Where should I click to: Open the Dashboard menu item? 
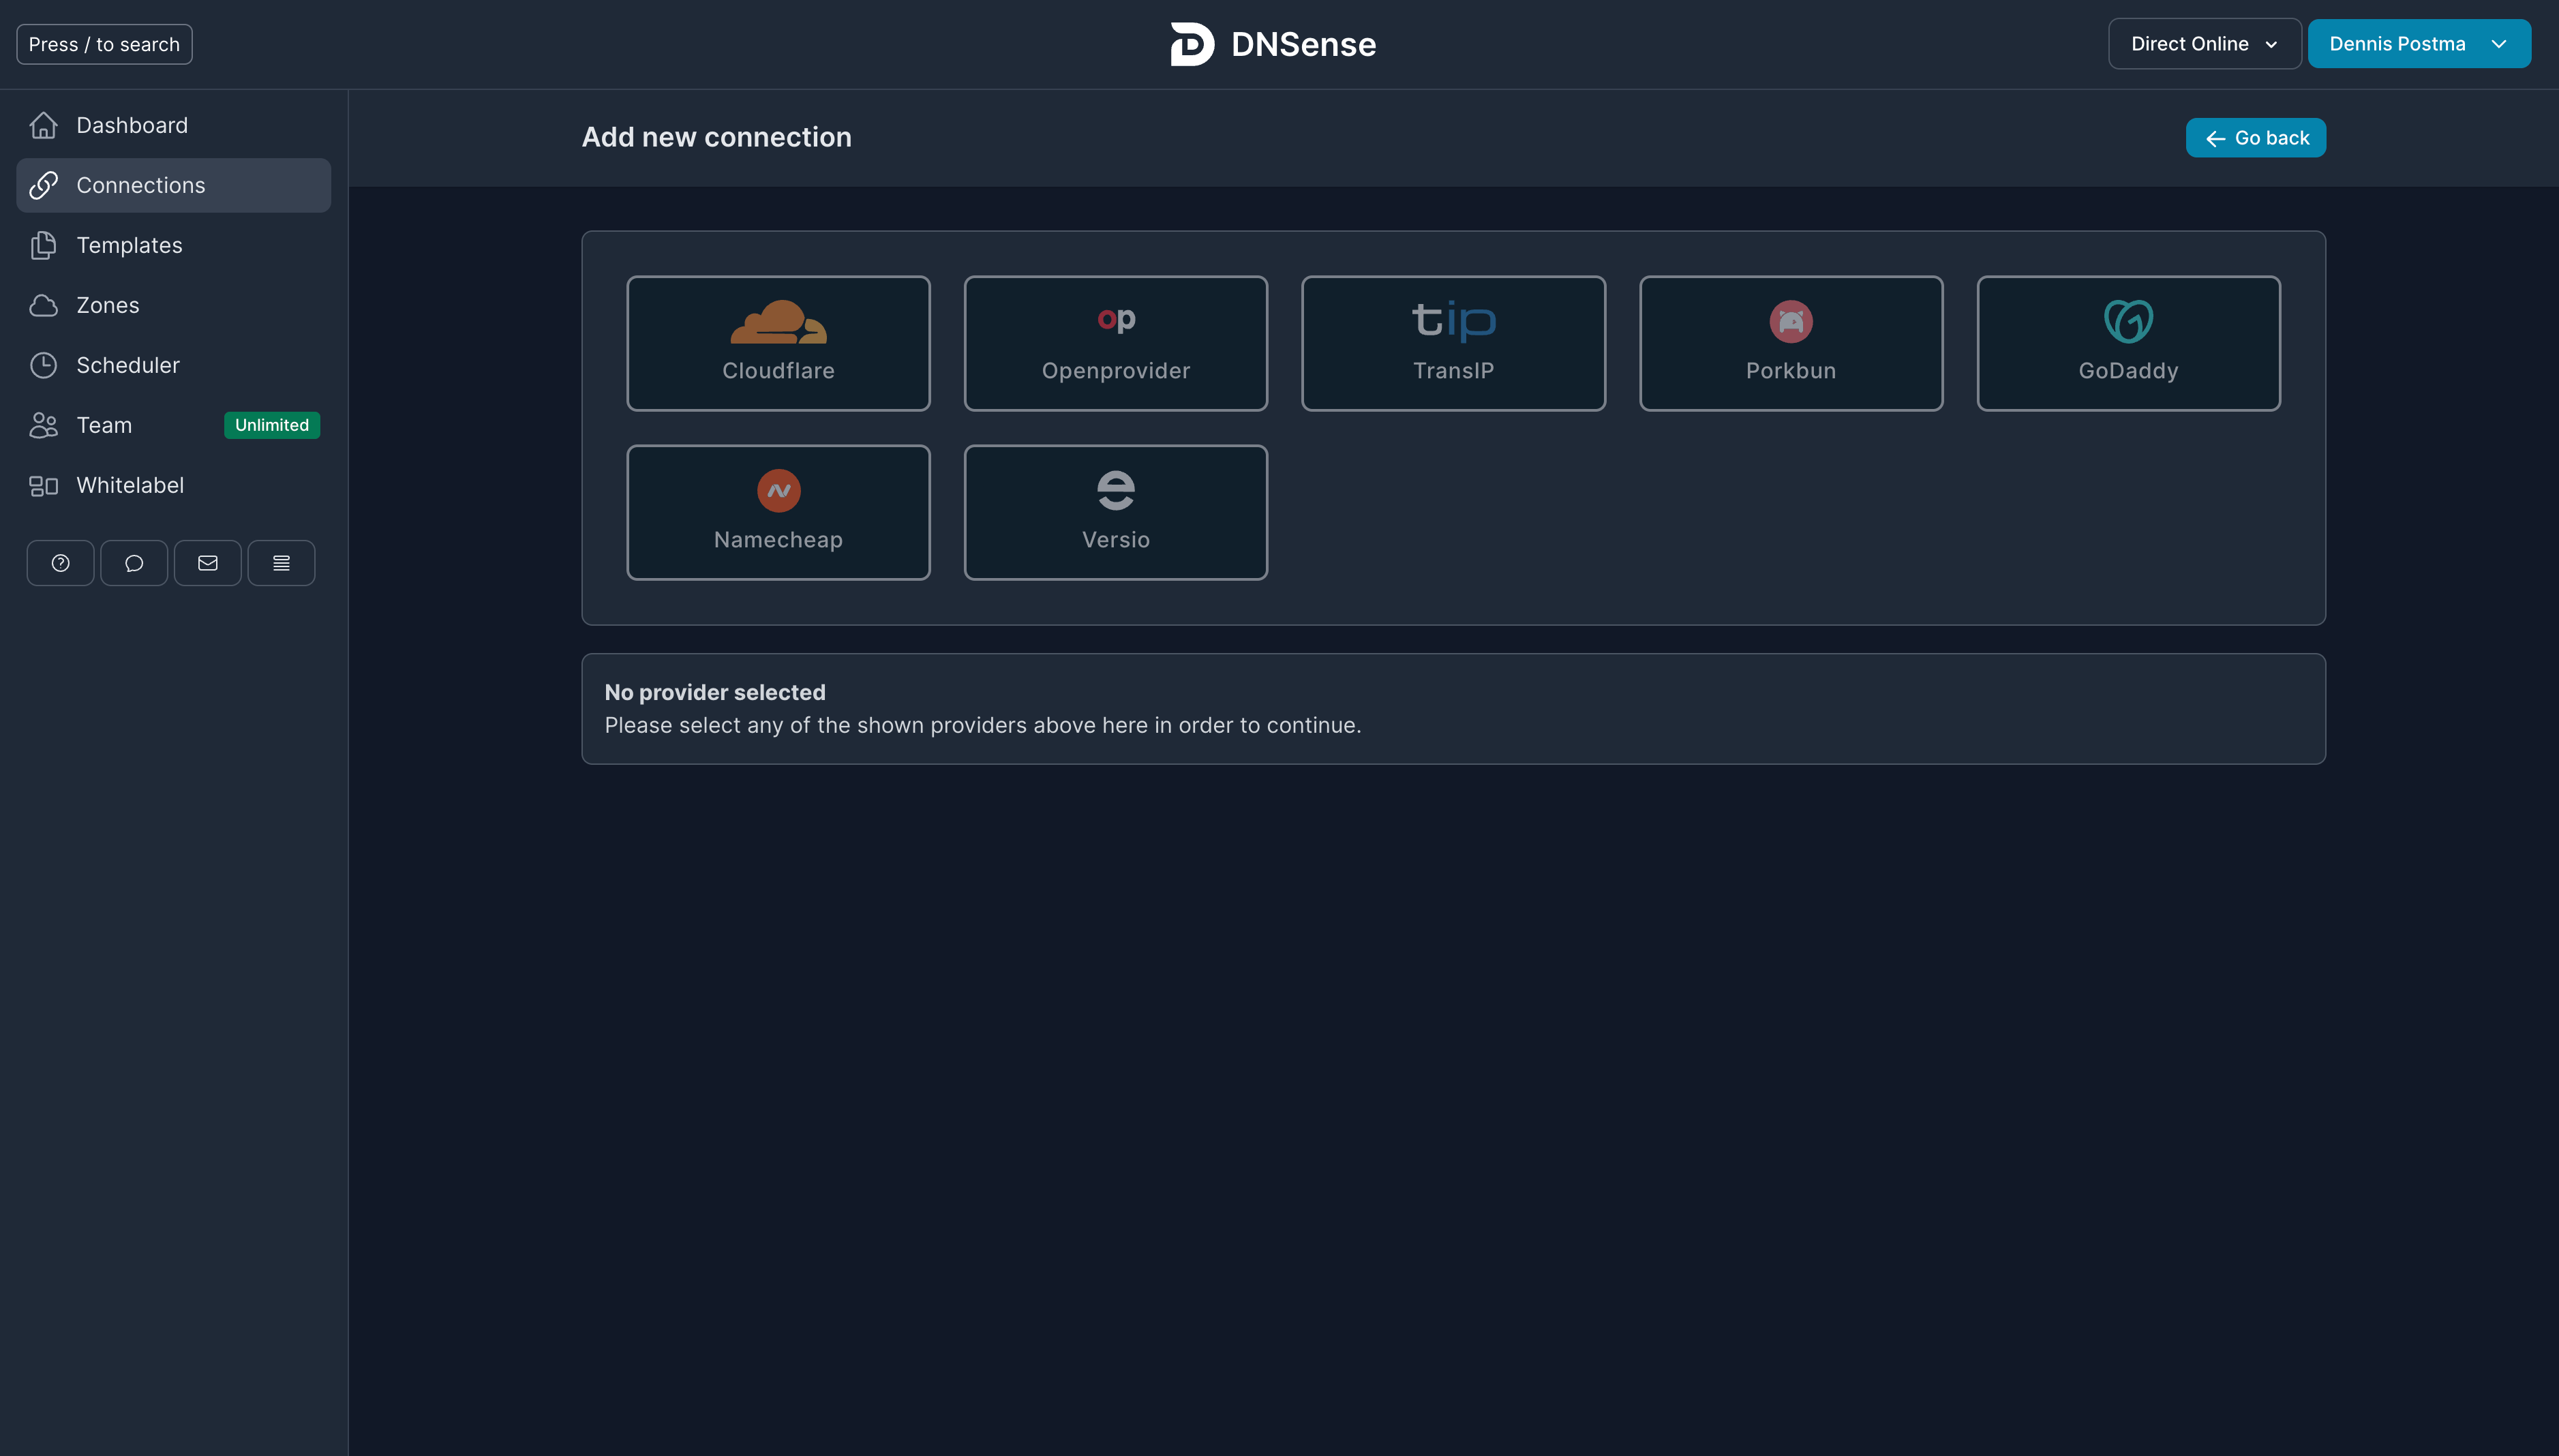point(174,125)
